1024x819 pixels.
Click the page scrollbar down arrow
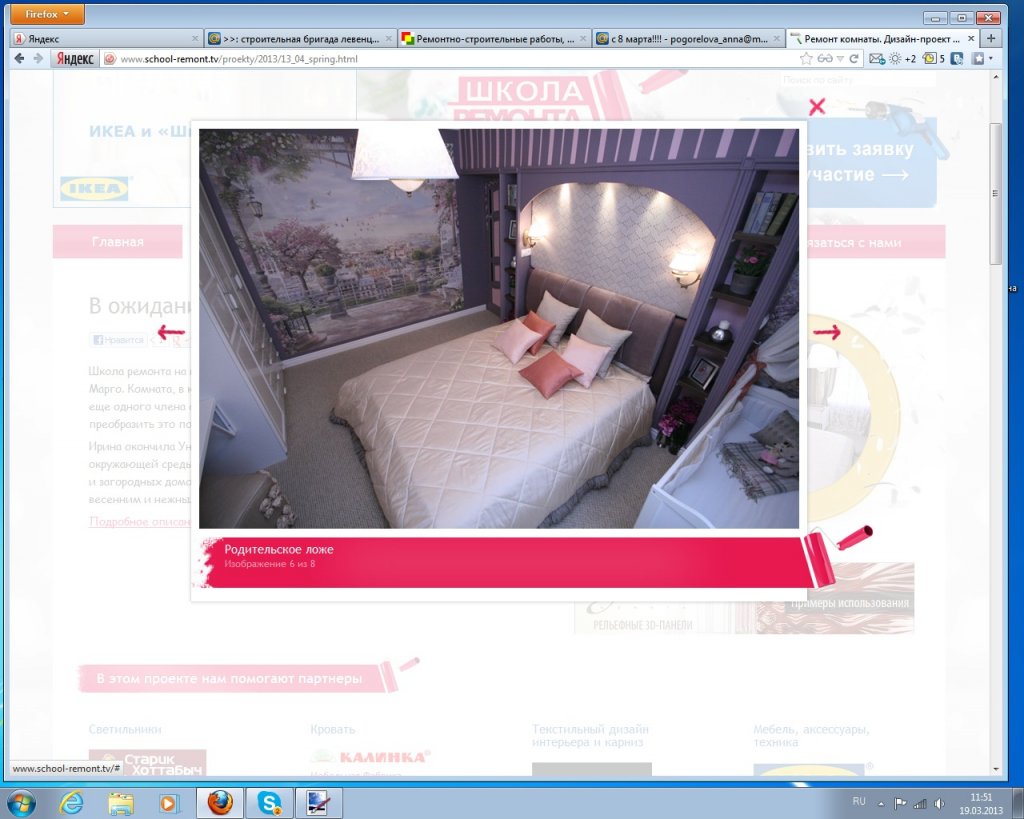[996, 769]
